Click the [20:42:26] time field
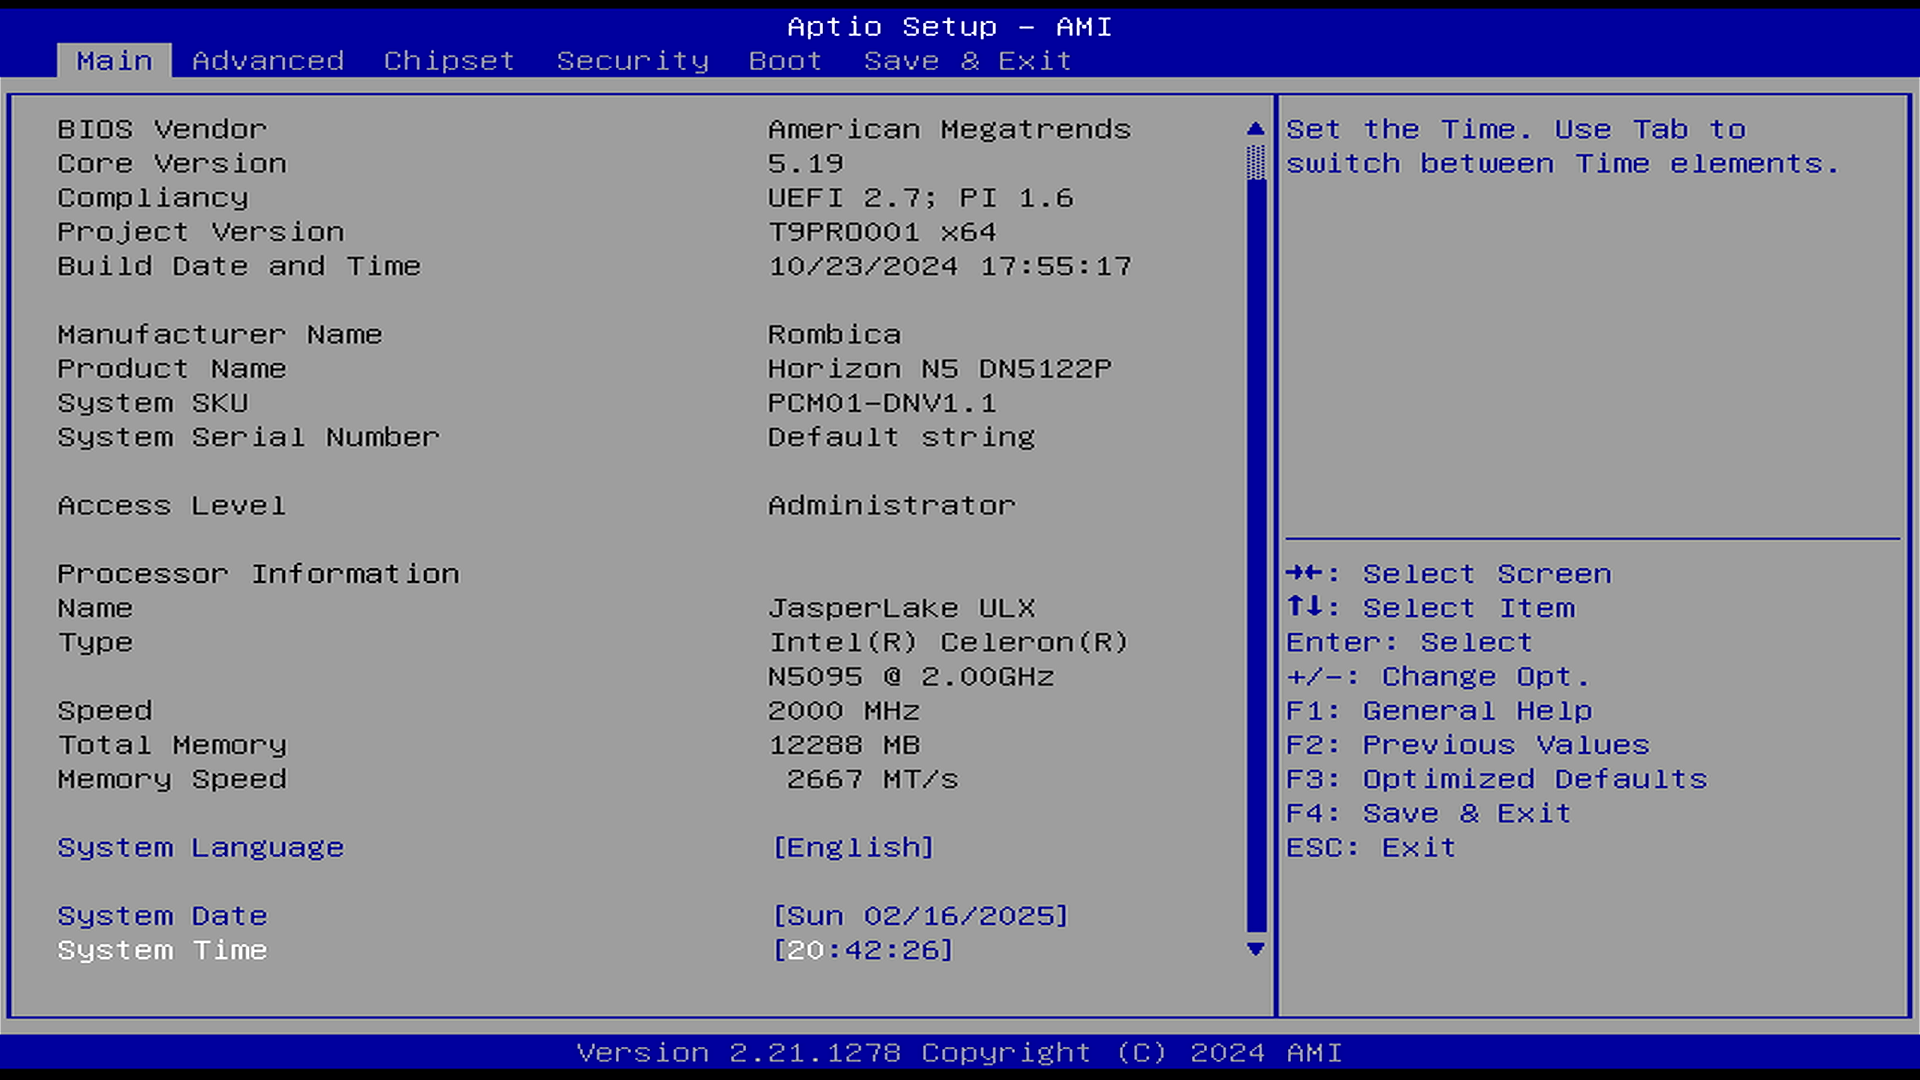1920x1080 pixels. pyautogui.click(x=863, y=950)
